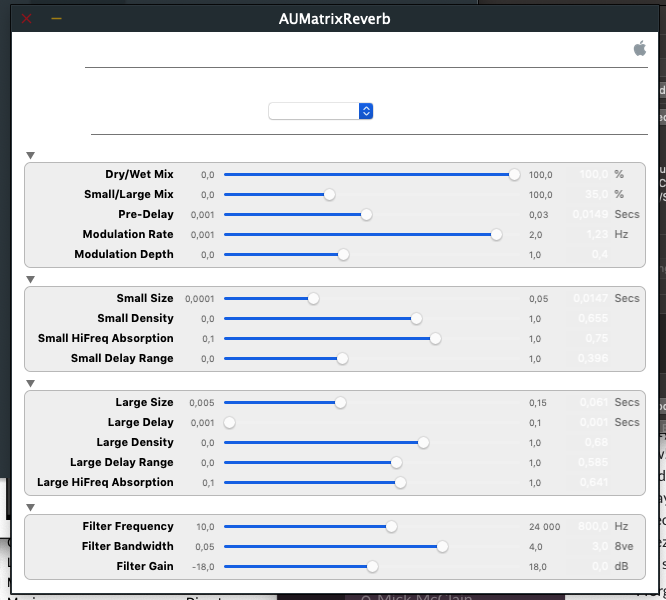Click the Large HiFreq Absorption value 0,641
Viewport: 666px width, 600px height.
(x=589, y=482)
